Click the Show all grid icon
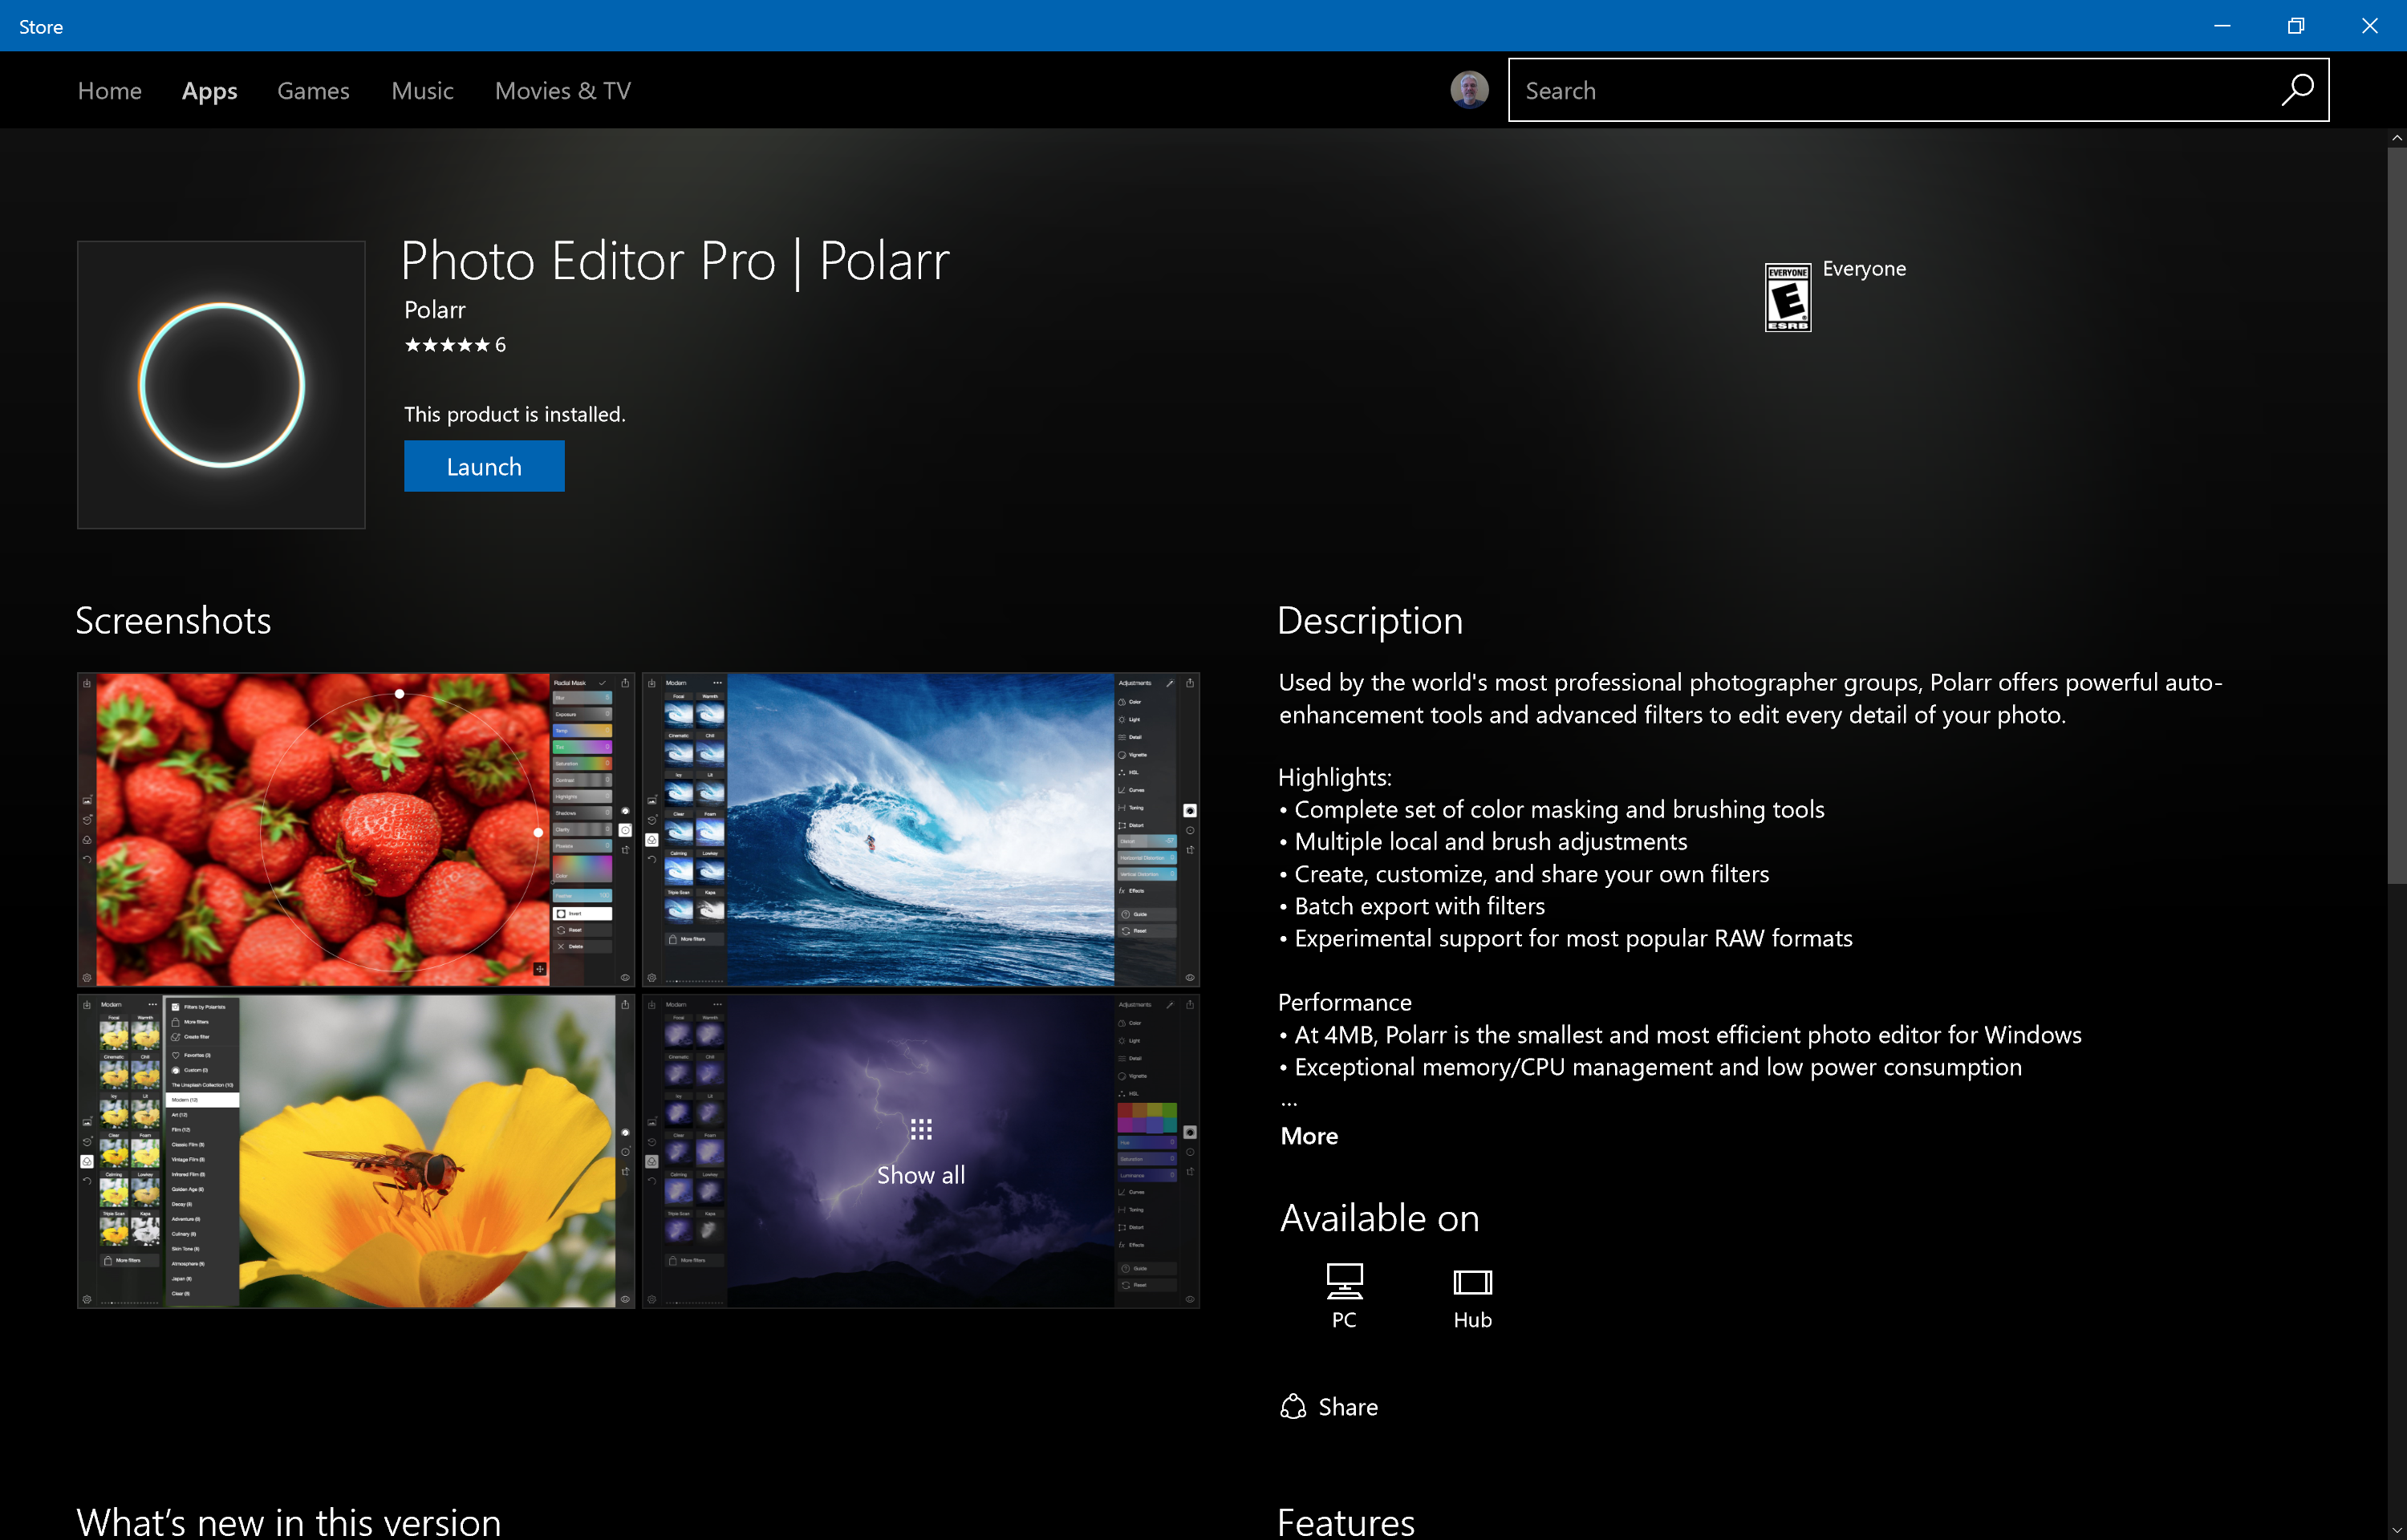Image resolution: width=2407 pixels, height=1540 pixels. tap(920, 1130)
